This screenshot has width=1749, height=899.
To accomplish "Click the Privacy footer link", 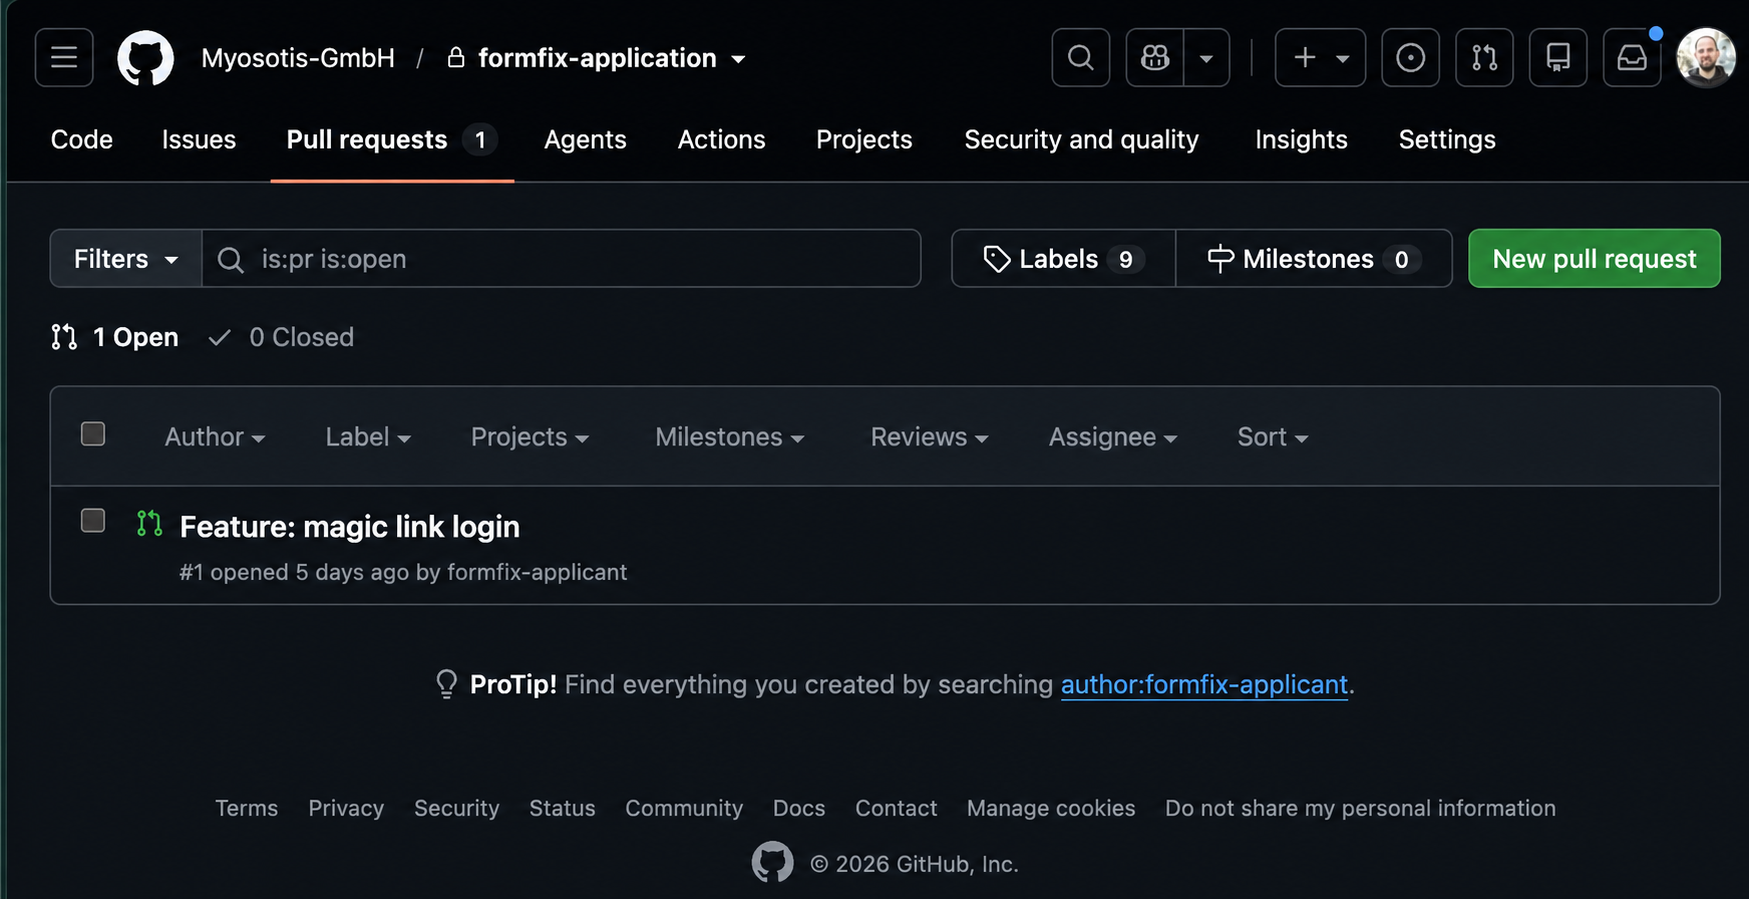I will (346, 808).
